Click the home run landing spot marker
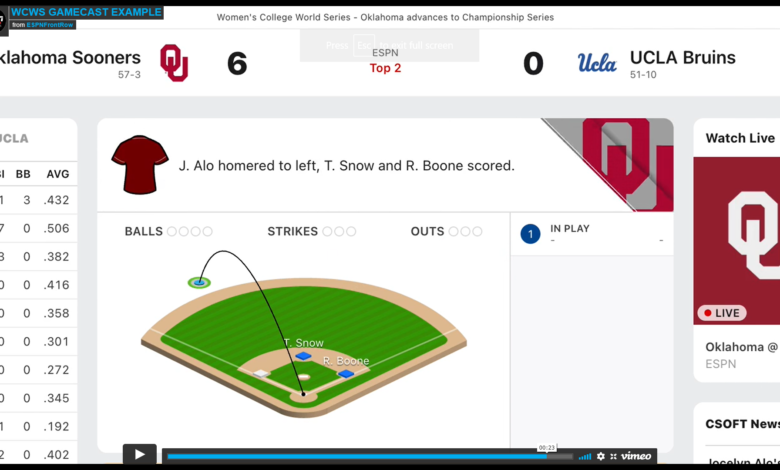Viewport: 780px width, 470px height. 199,282
